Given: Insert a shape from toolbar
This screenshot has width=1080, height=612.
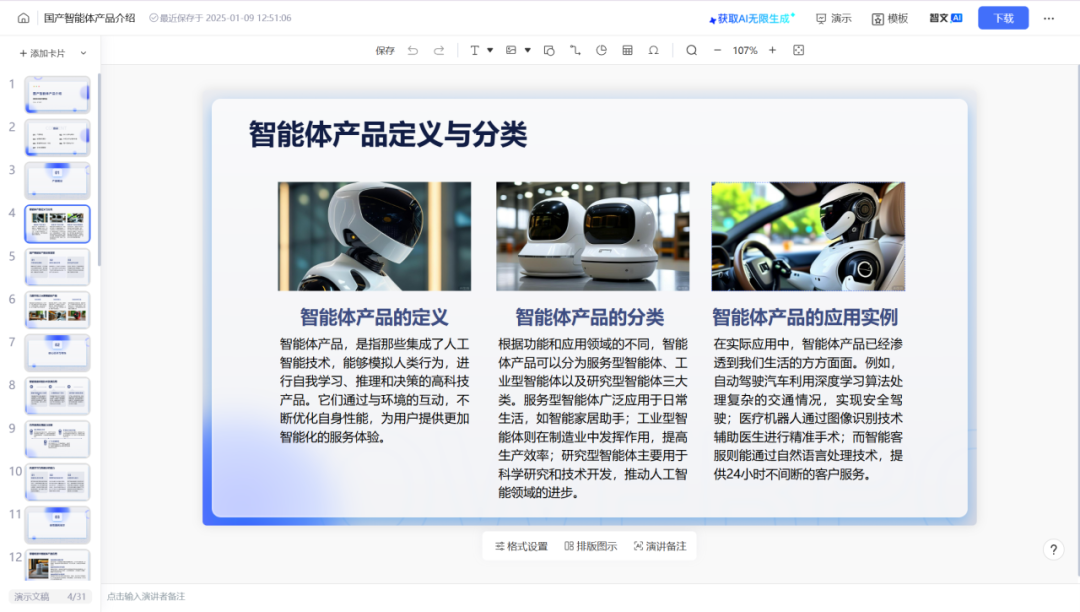Looking at the screenshot, I should click(x=549, y=50).
